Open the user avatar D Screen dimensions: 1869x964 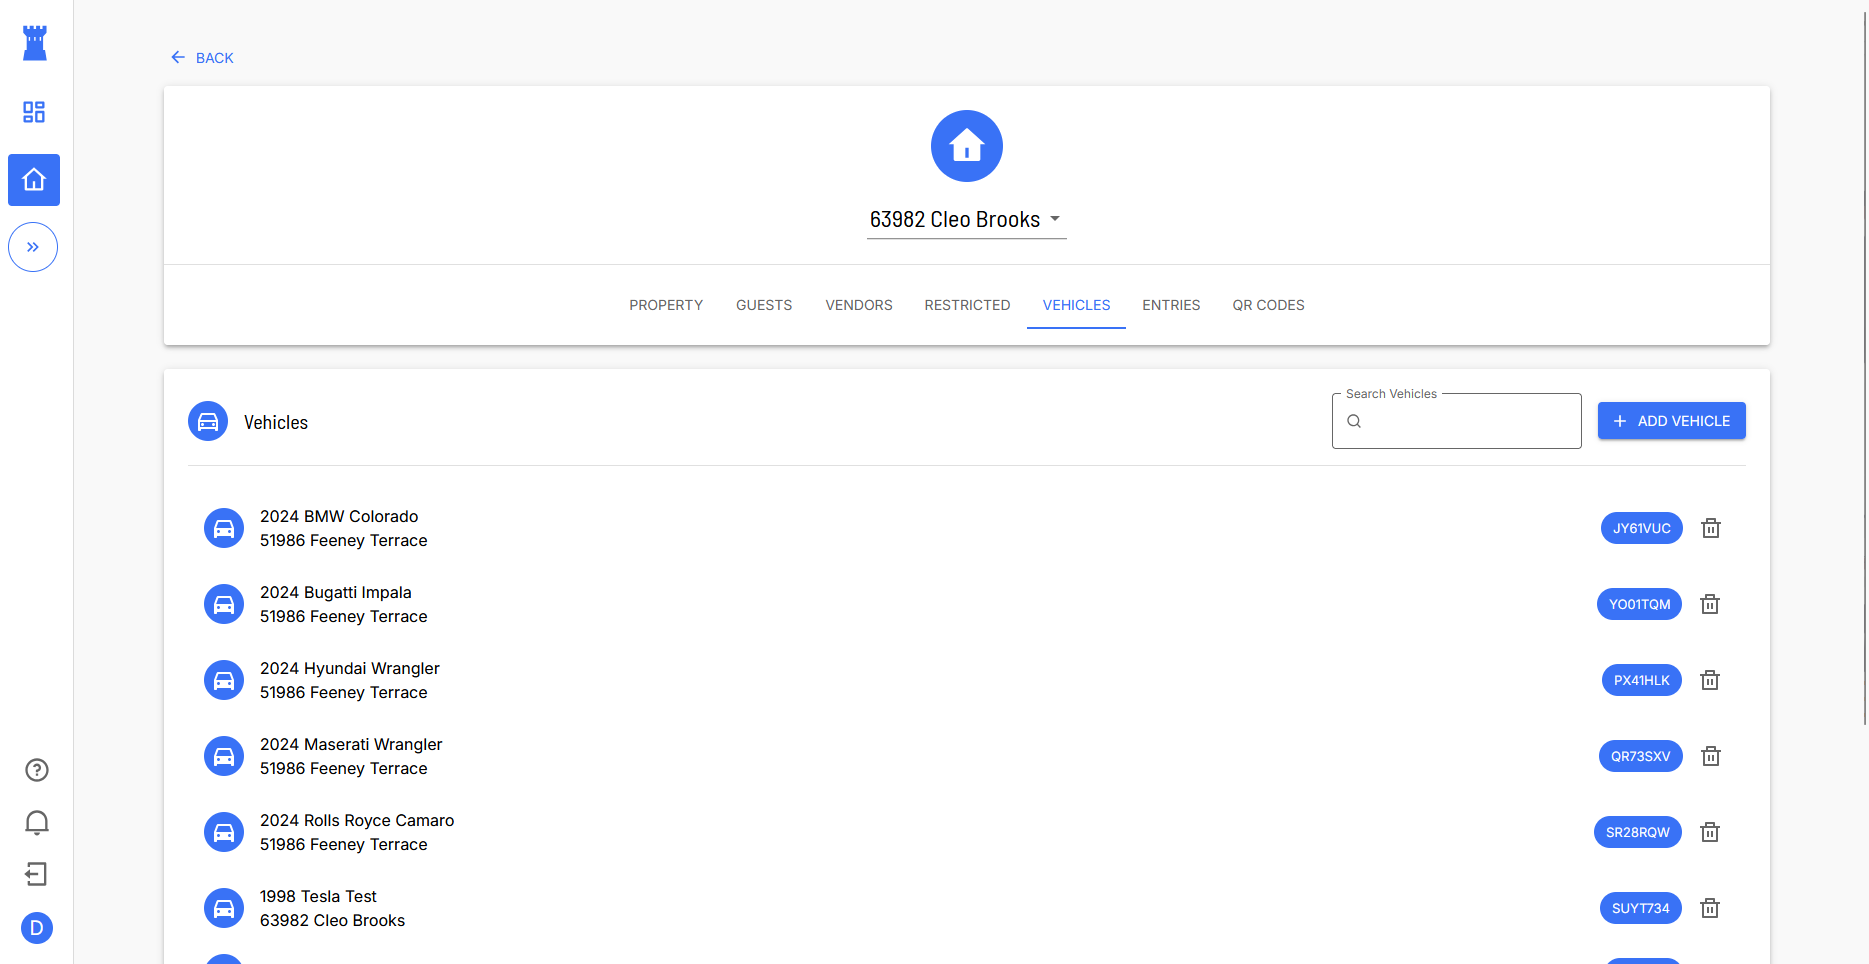tap(37, 928)
